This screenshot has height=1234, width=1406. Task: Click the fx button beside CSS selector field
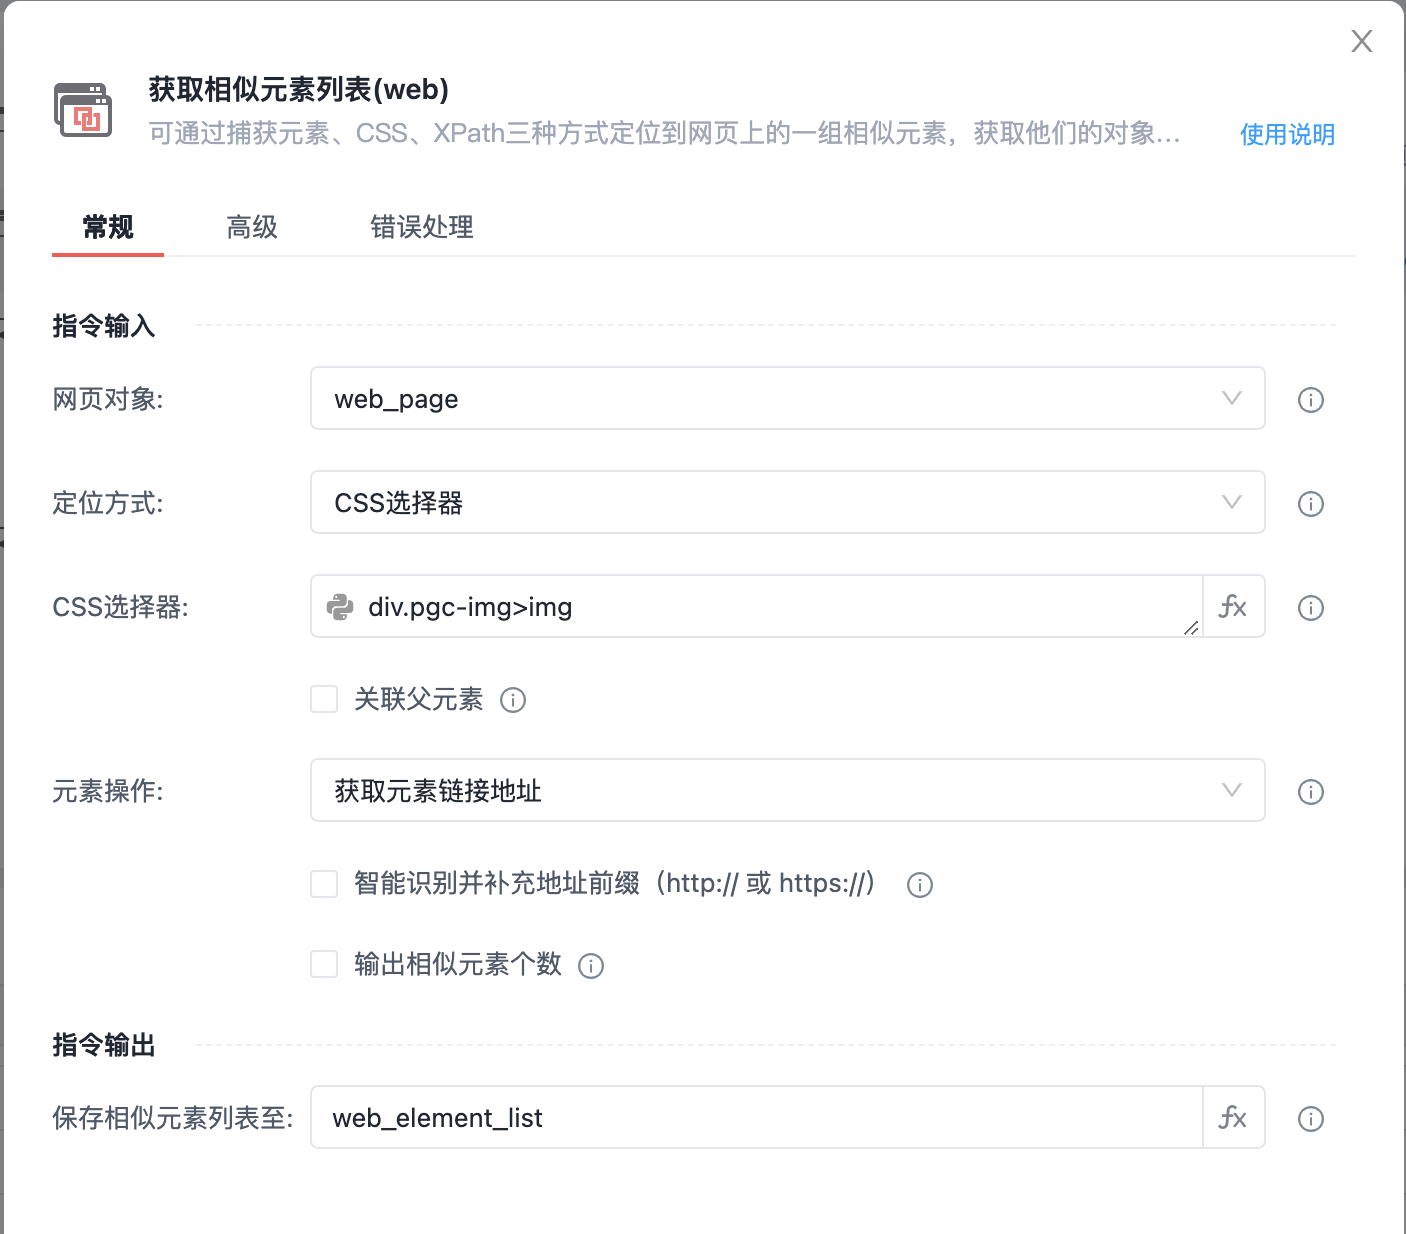[x=1233, y=607]
